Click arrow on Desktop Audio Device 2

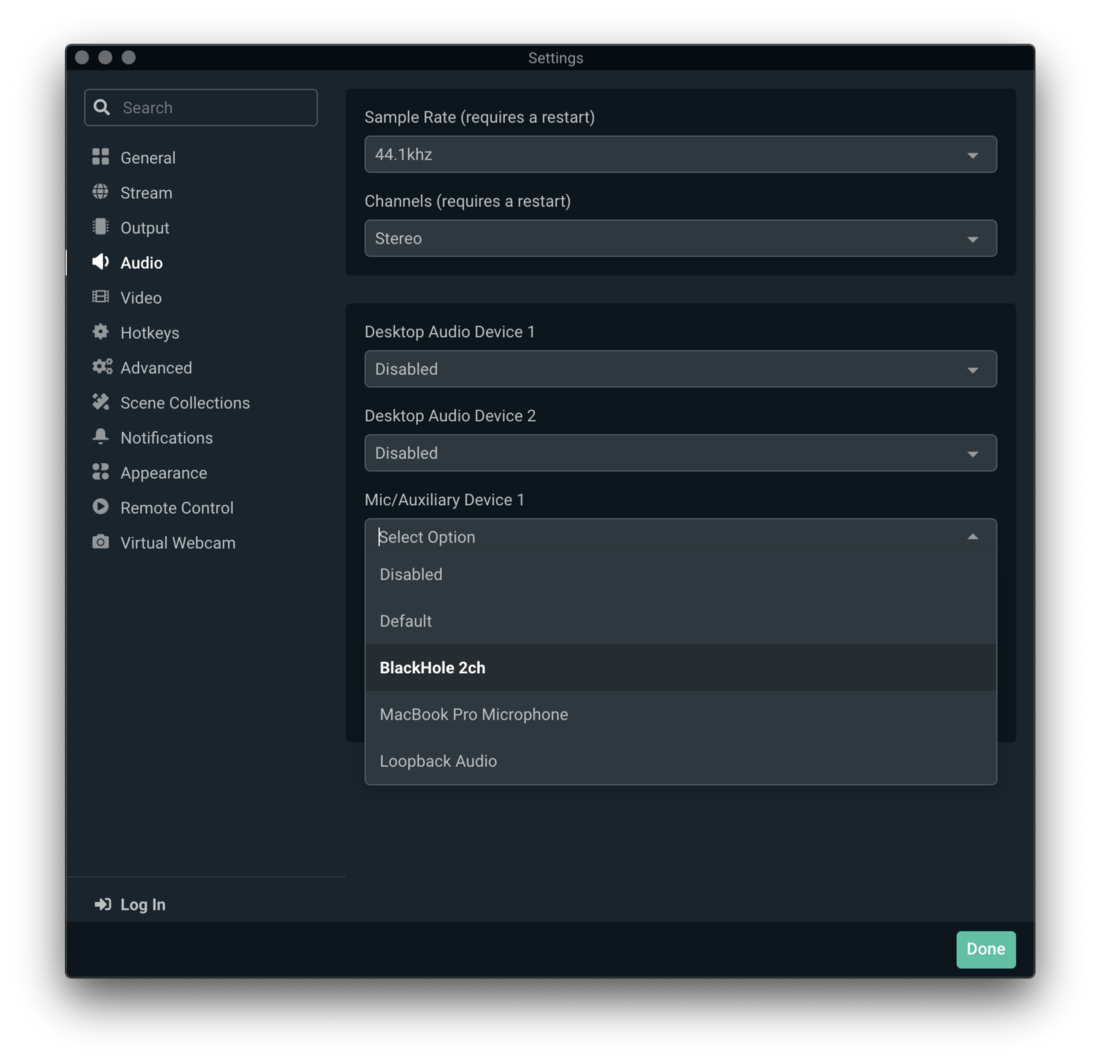(x=972, y=454)
